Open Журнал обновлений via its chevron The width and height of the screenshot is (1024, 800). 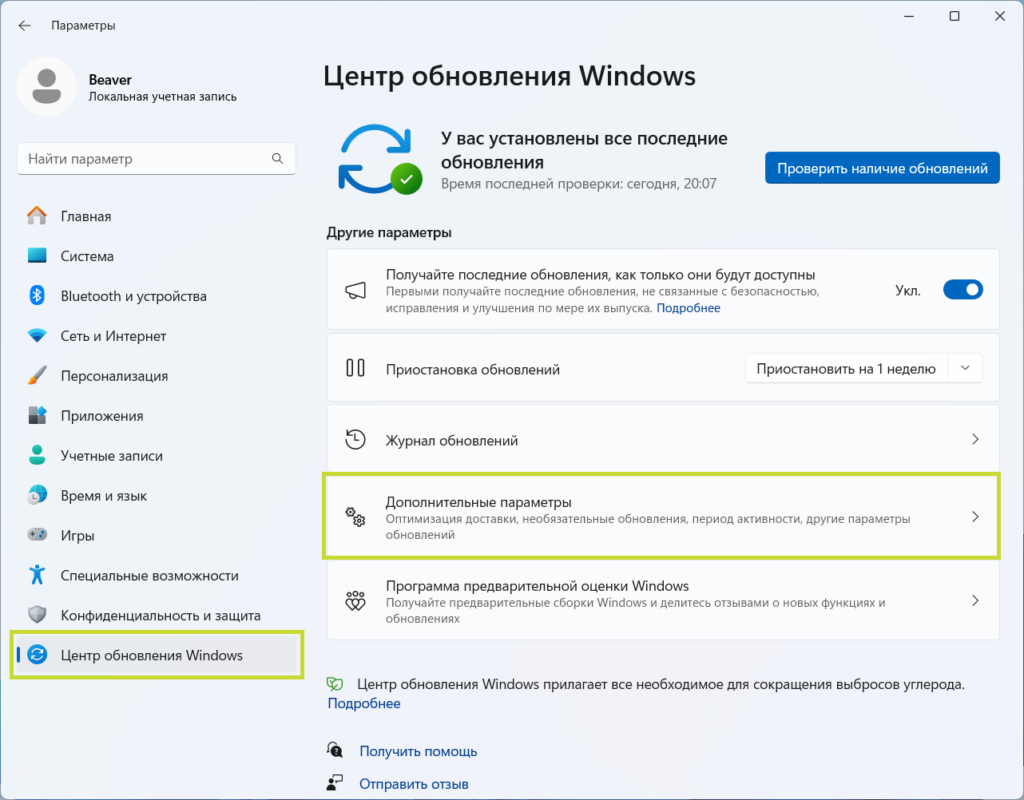click(x=975, y=440)
